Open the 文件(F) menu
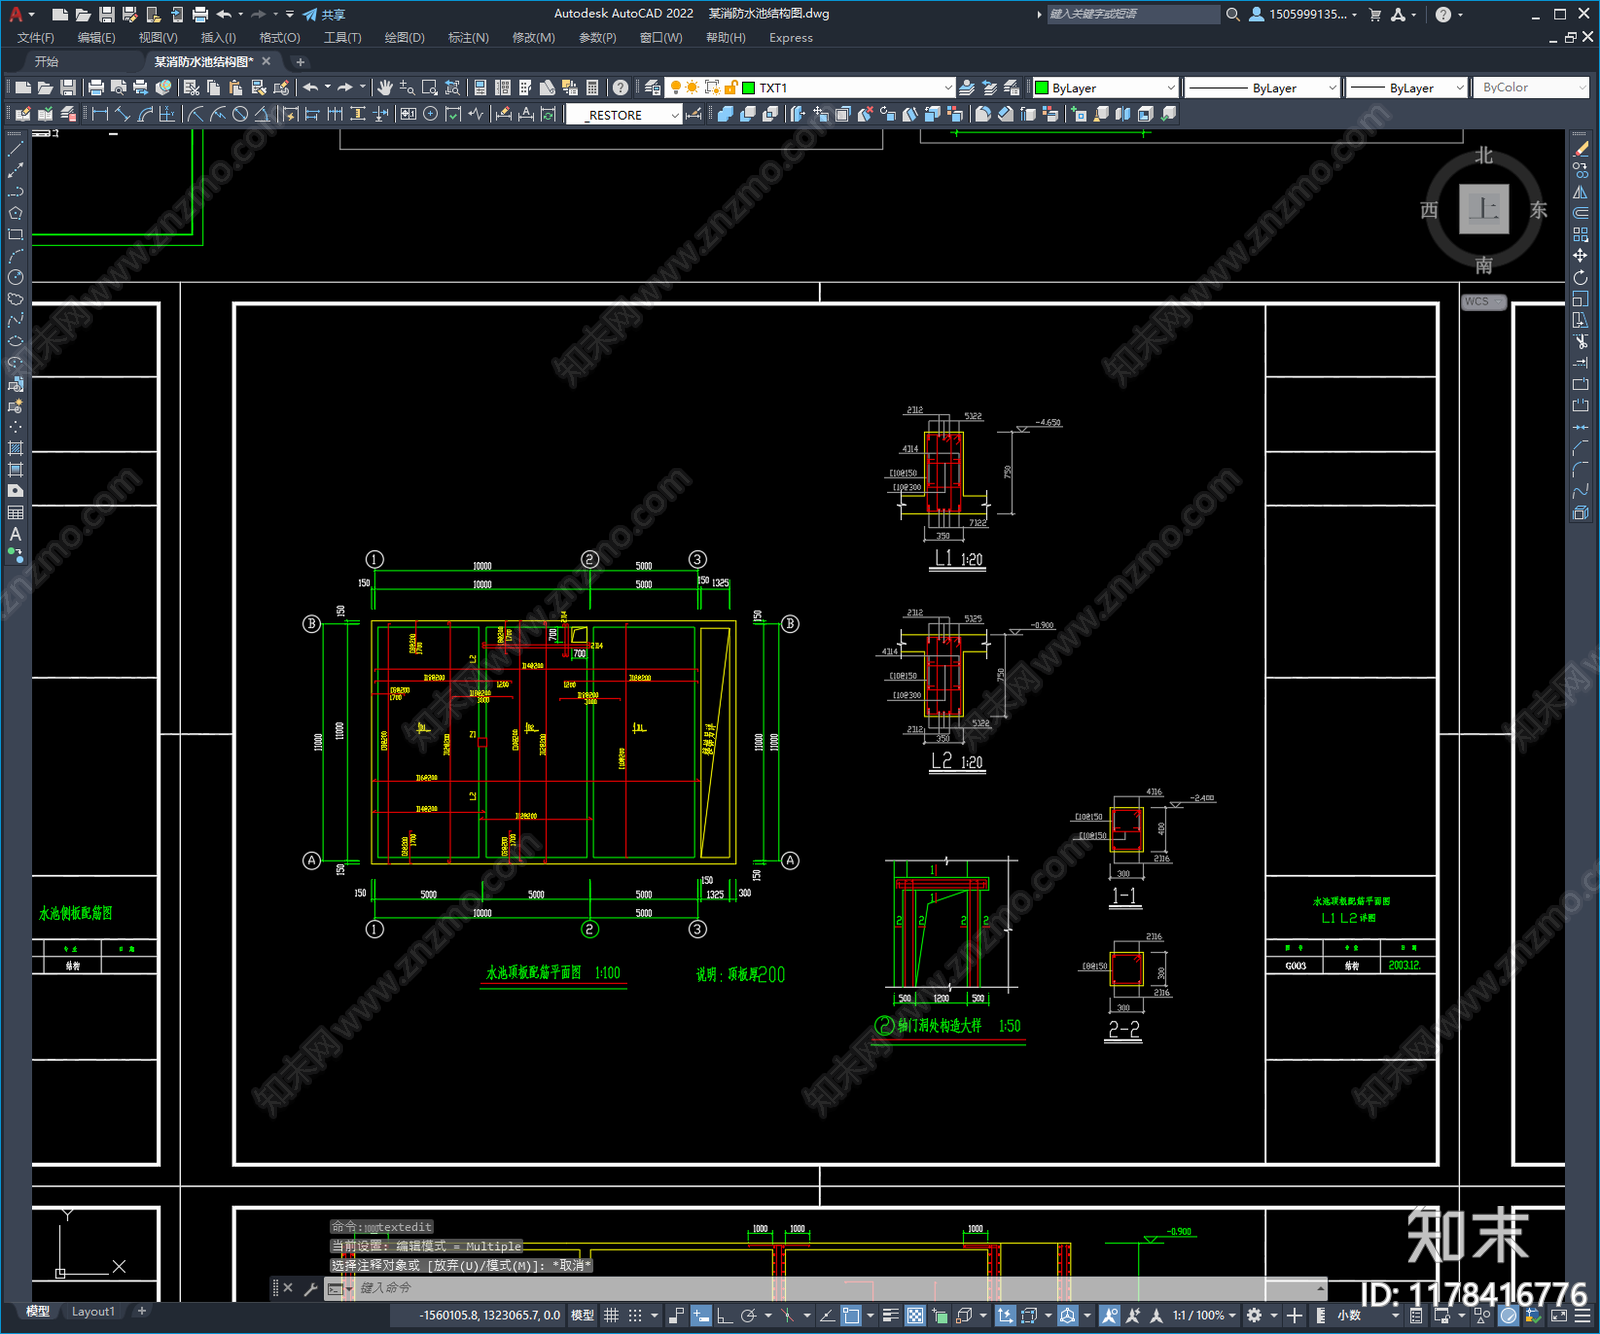Viewport: 1600px width, 1334px height. pos(35,37)
